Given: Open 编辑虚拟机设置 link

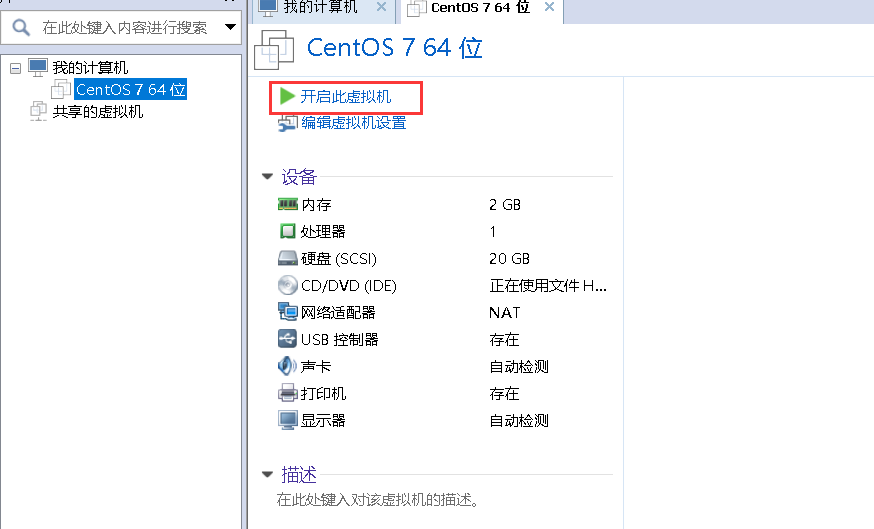Looking at the screenshot, I should click(353, 123).
